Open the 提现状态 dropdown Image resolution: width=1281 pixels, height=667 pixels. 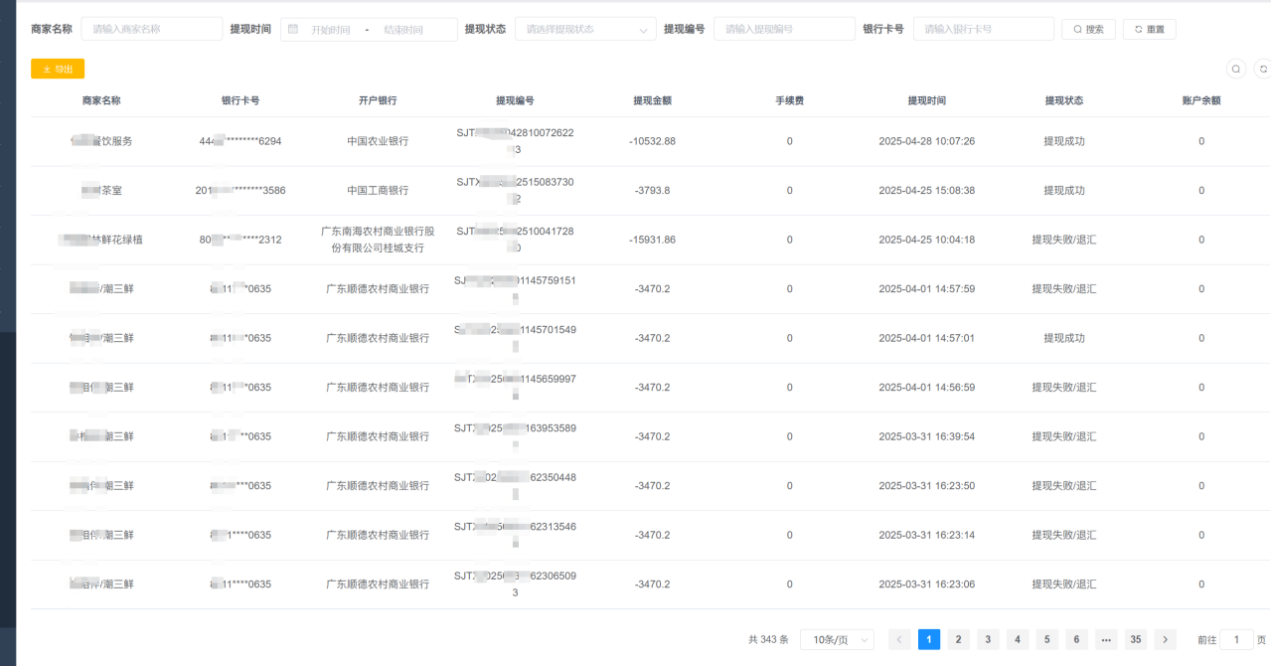(x=586, y=29)
